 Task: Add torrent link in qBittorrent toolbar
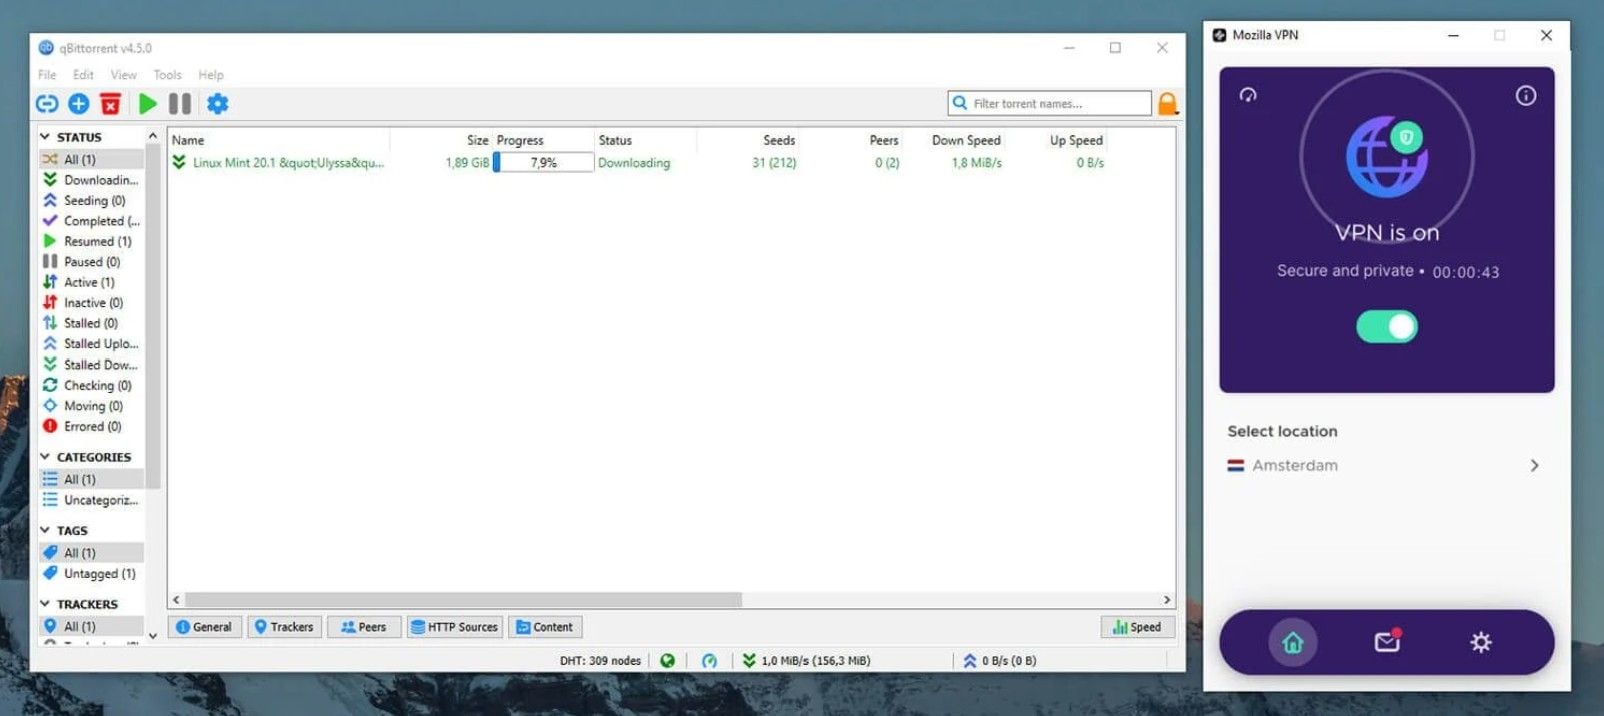47,104
